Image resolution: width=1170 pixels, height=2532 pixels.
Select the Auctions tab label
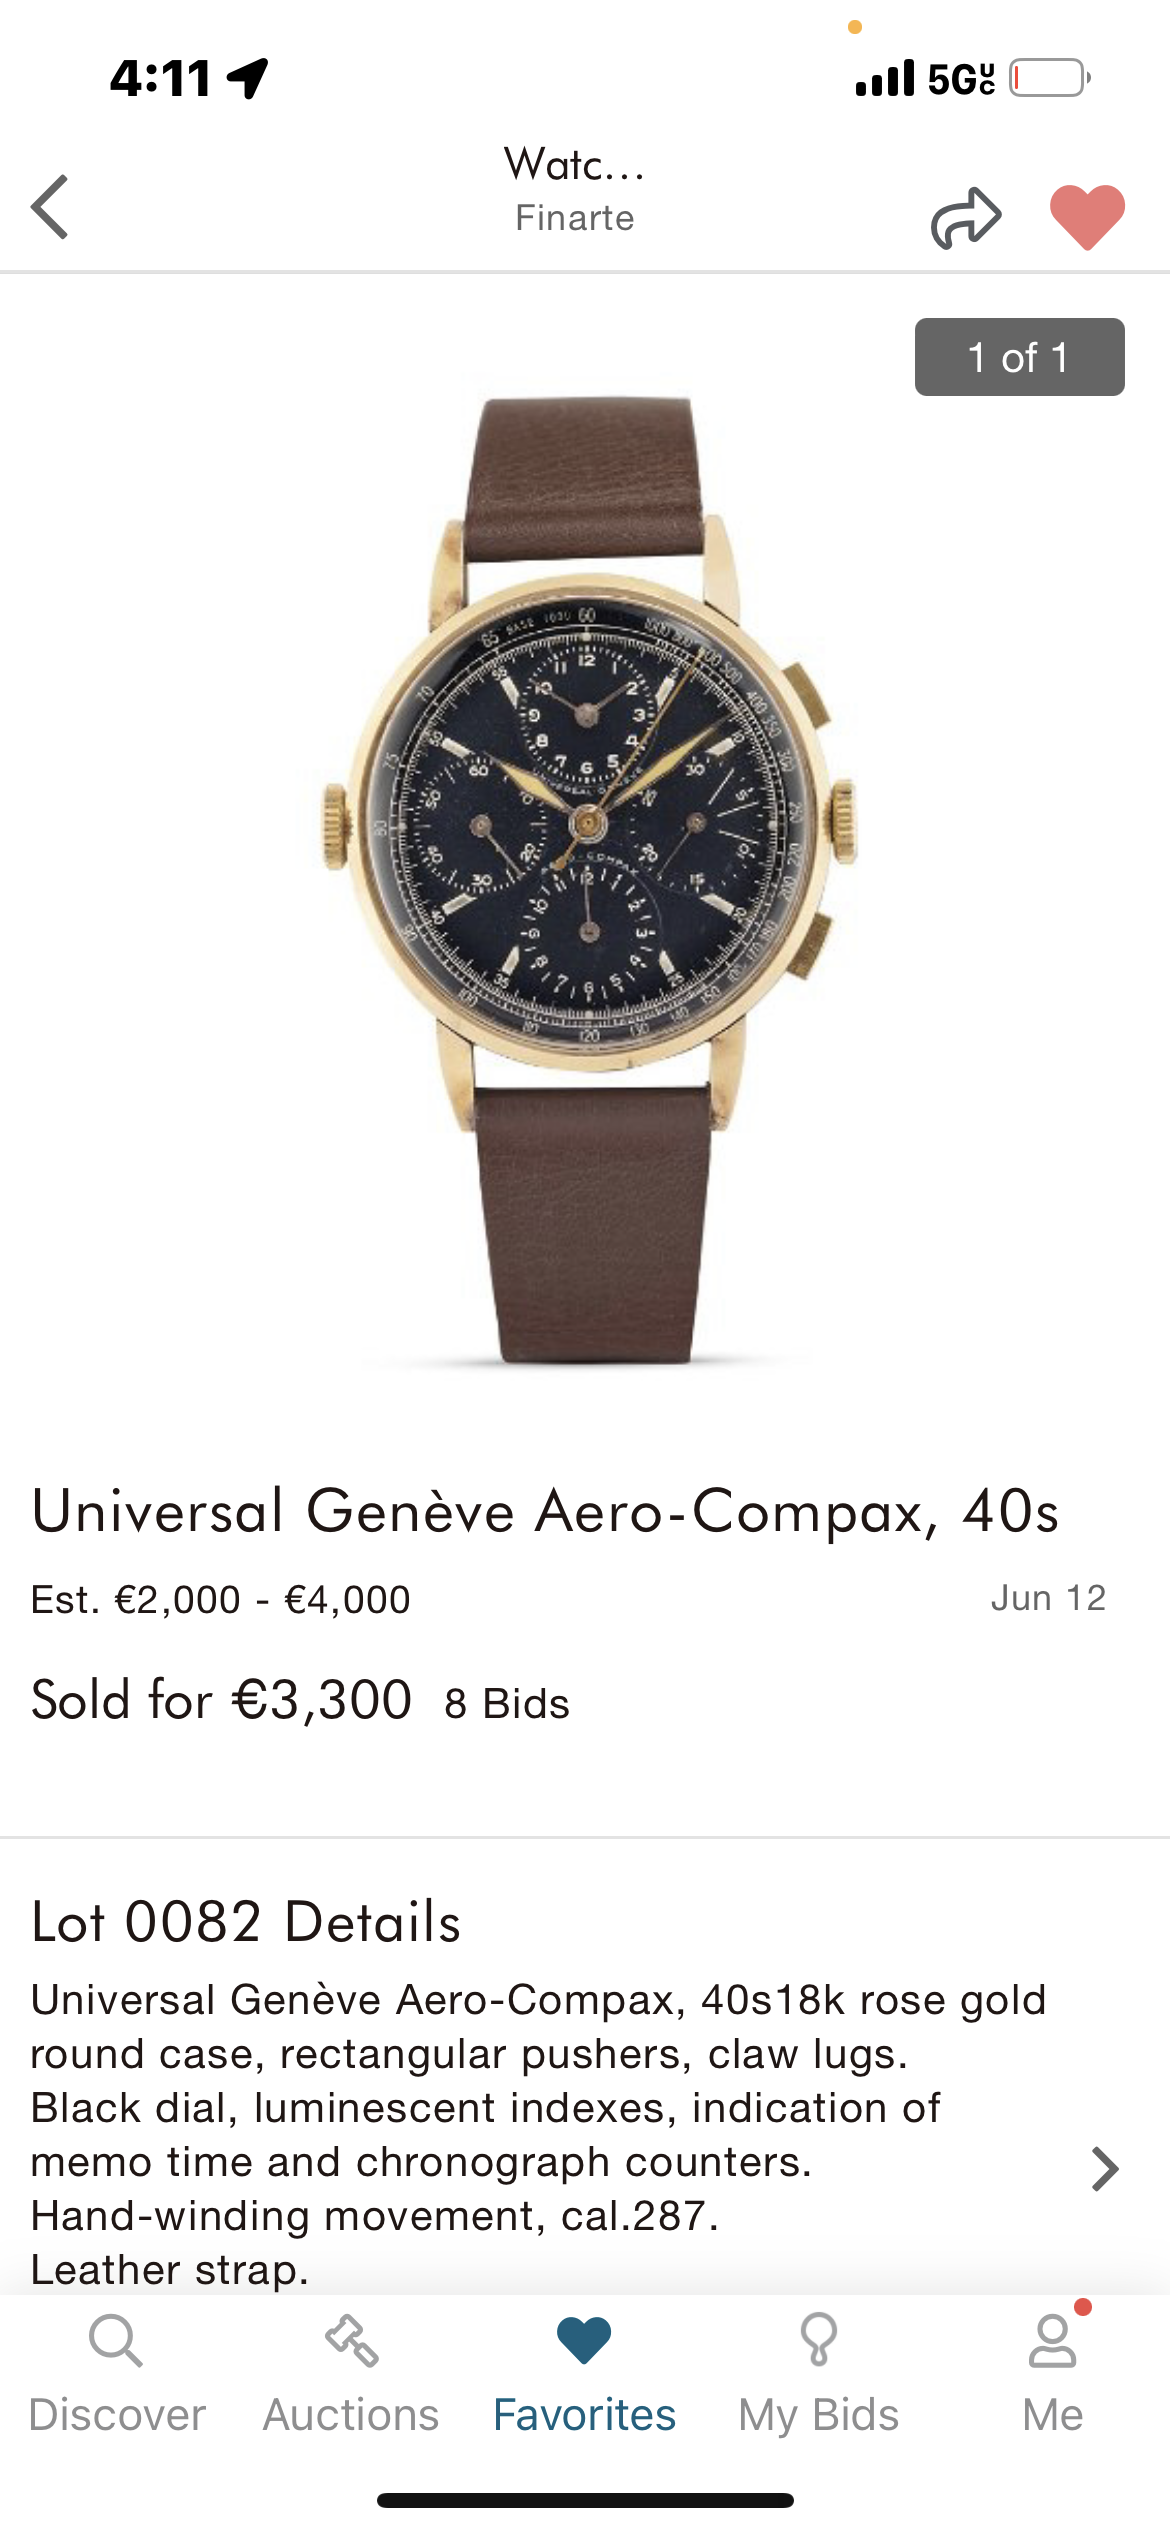click(x=351, y=2415)
